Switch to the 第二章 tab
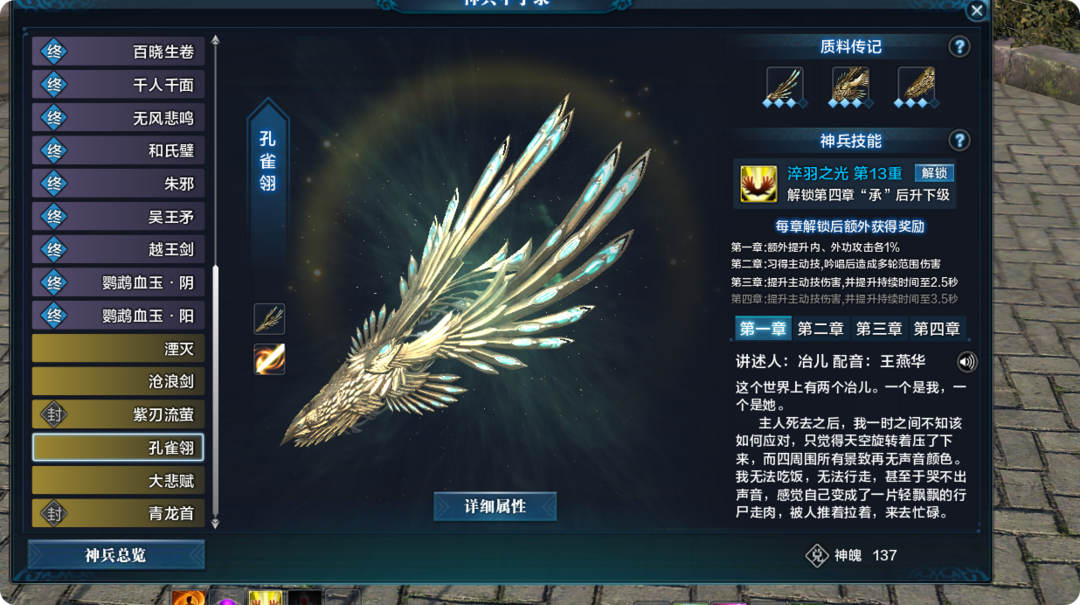Screen dimensions: 1080x605 tap(820, 329)
